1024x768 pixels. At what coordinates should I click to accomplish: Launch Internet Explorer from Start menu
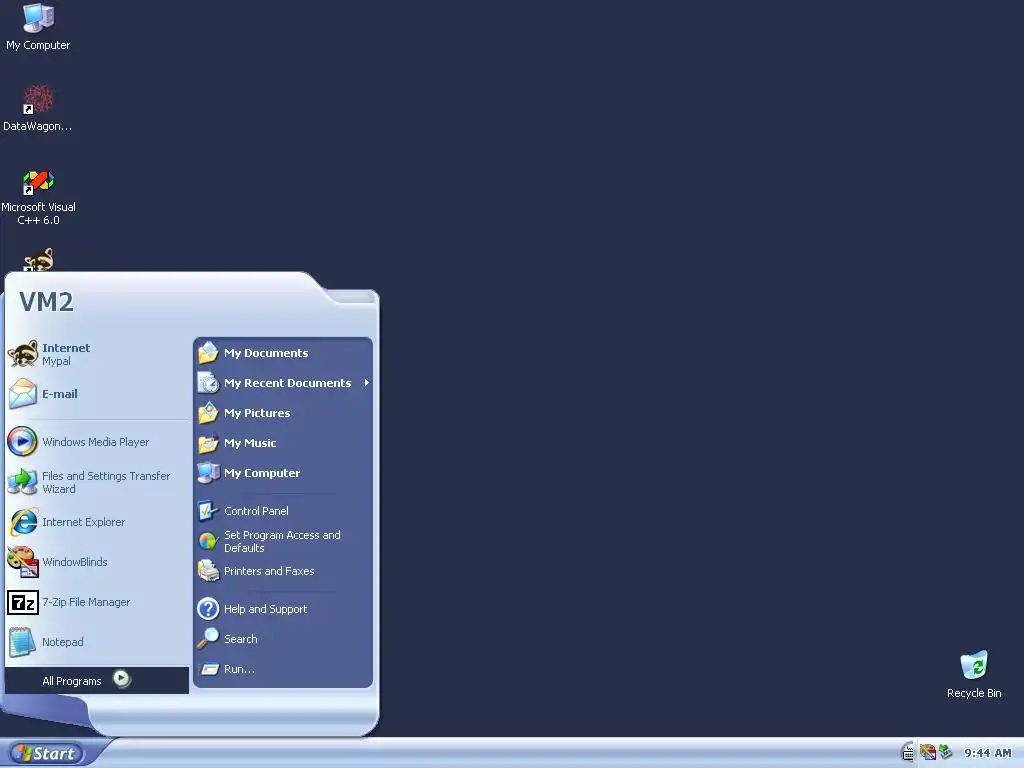97,522
